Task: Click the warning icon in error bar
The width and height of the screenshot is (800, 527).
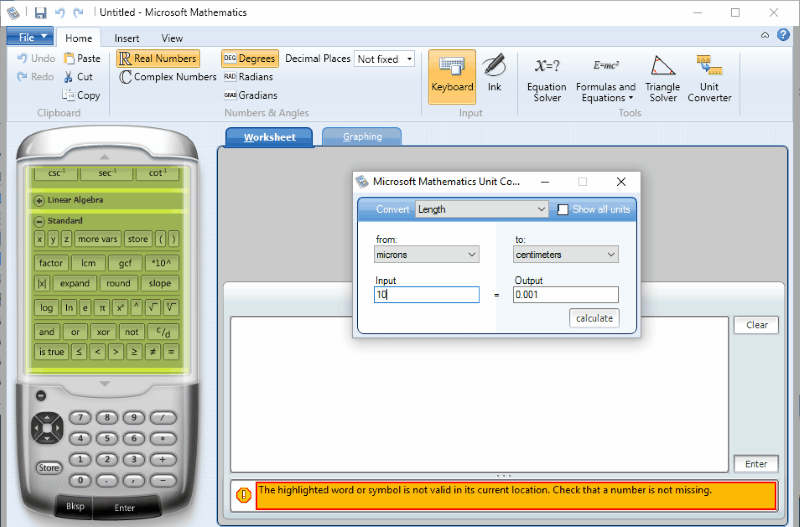Action: click(x=243, y=494)
